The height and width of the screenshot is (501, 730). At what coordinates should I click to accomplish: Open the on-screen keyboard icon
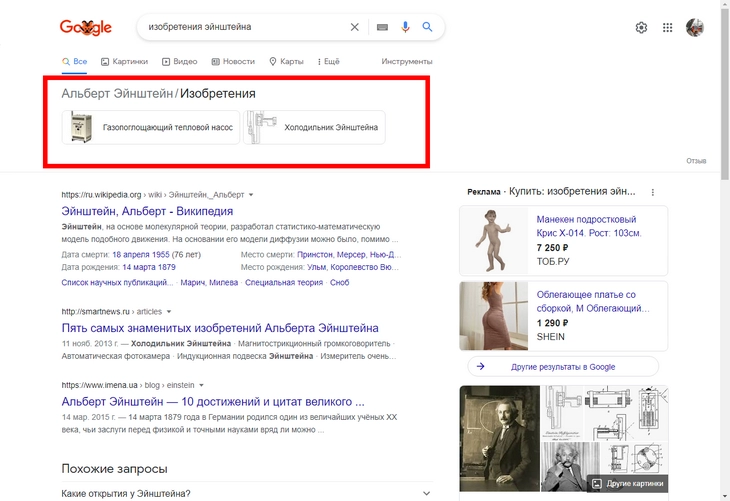(382, 27)
